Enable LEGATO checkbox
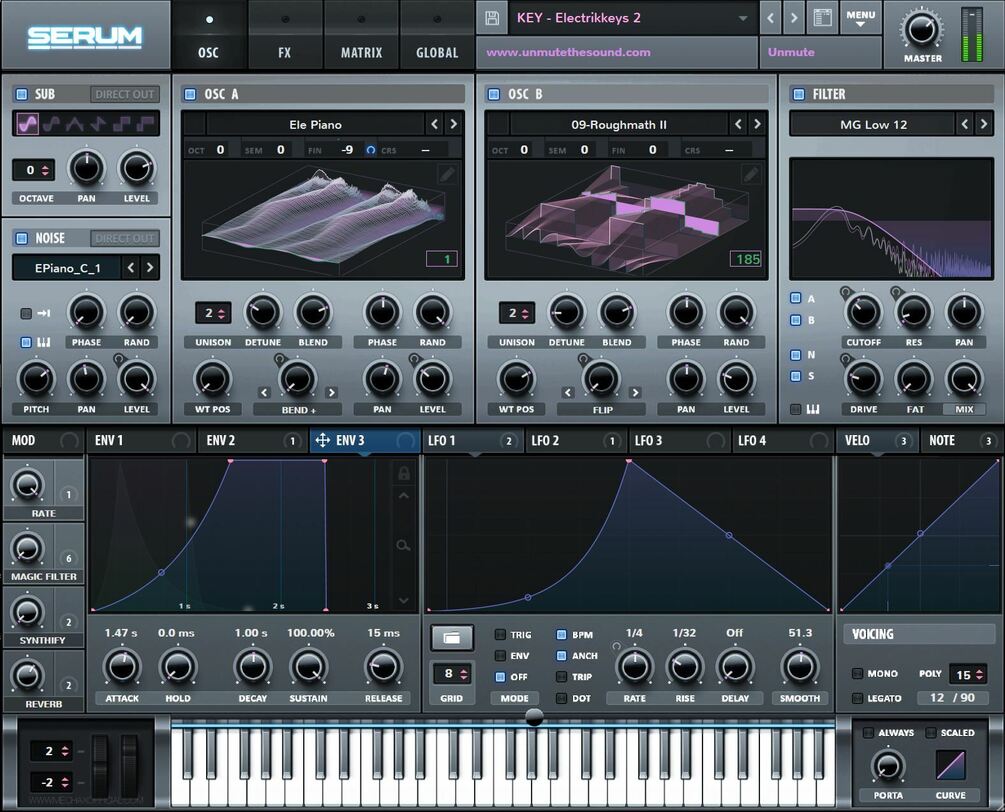Image resolution: width=1005 pixels, height=812 pixels. pos(857,698)
